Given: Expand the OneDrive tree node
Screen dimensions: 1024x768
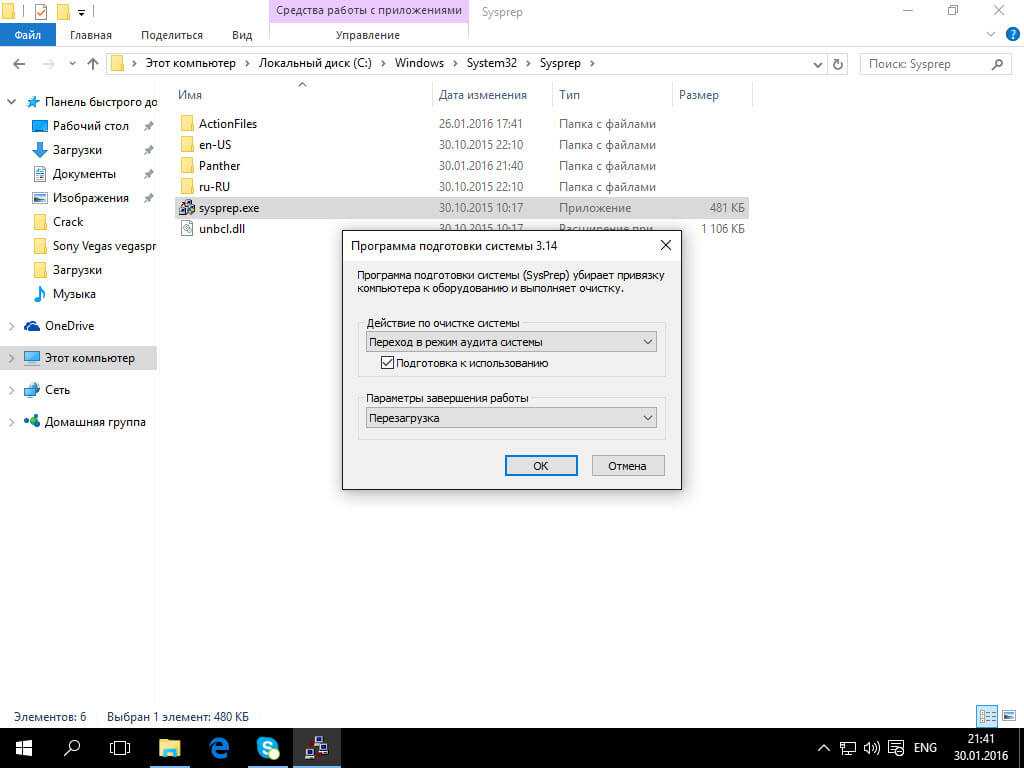Looking at the screenshot, I should [12, 326].
